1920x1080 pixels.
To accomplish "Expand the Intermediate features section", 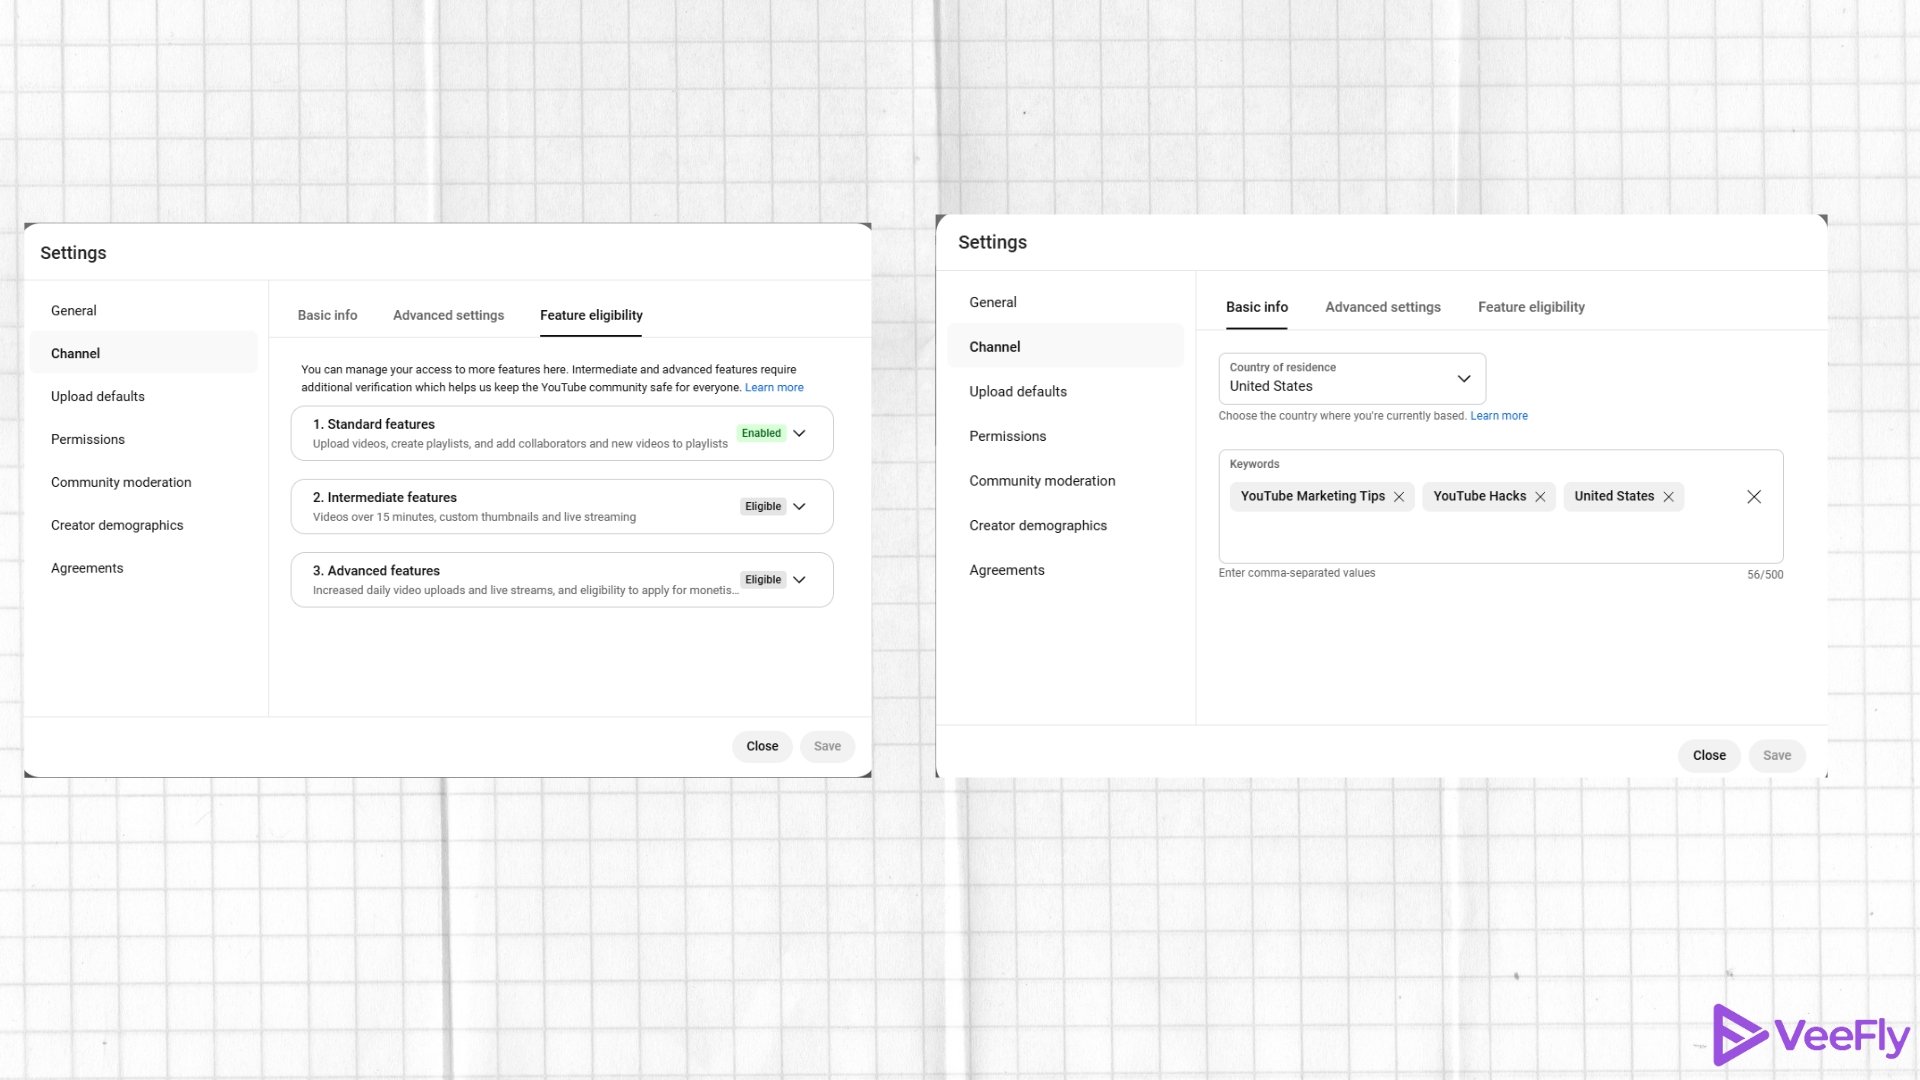I will point(799,507).
